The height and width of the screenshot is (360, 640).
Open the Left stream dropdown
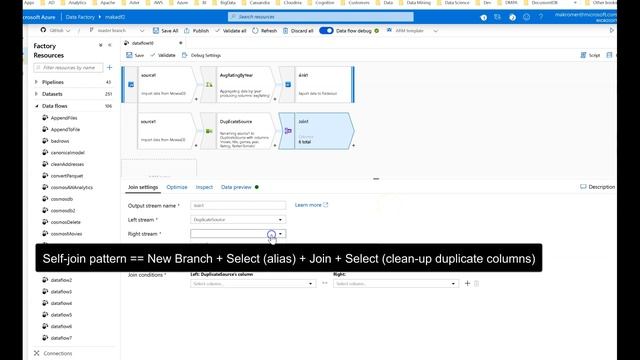pyautogui.click(x=238, y=220)
